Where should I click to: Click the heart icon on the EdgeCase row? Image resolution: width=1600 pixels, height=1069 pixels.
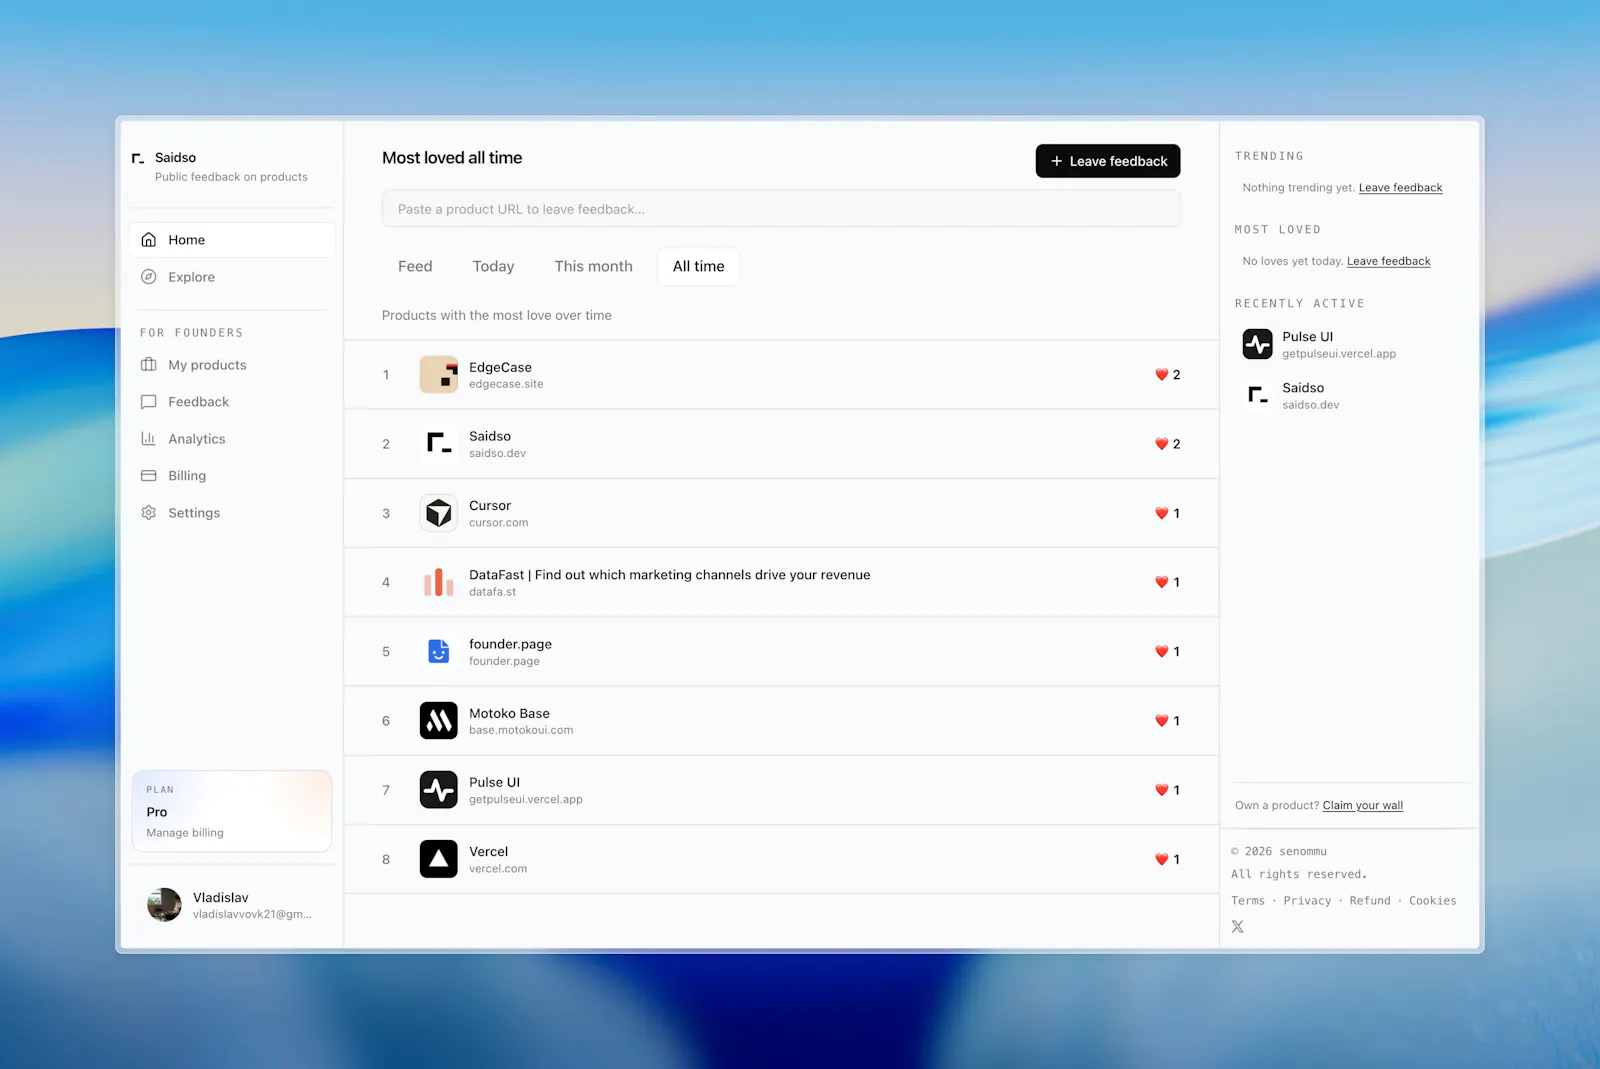[1162, 375]
